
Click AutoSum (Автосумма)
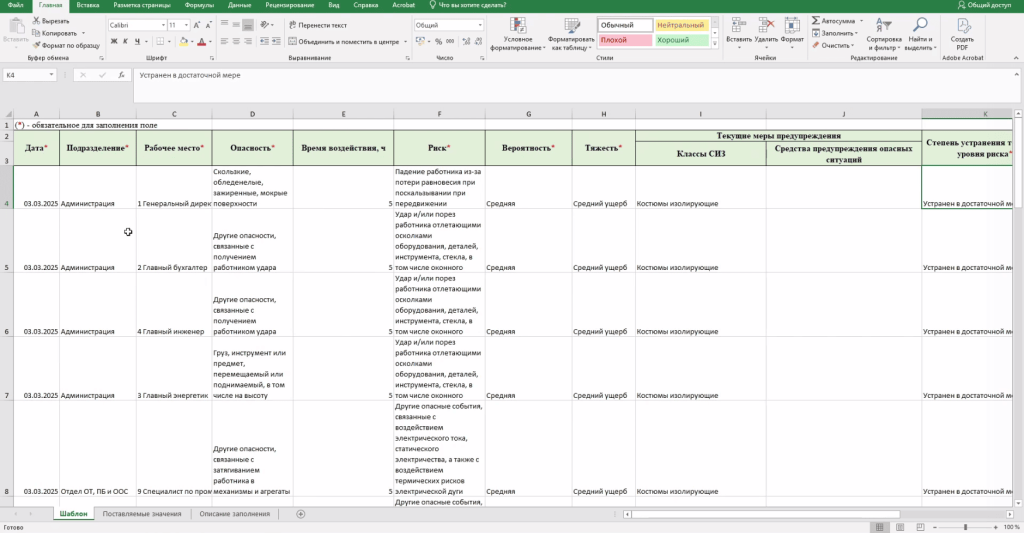[833, 21]
